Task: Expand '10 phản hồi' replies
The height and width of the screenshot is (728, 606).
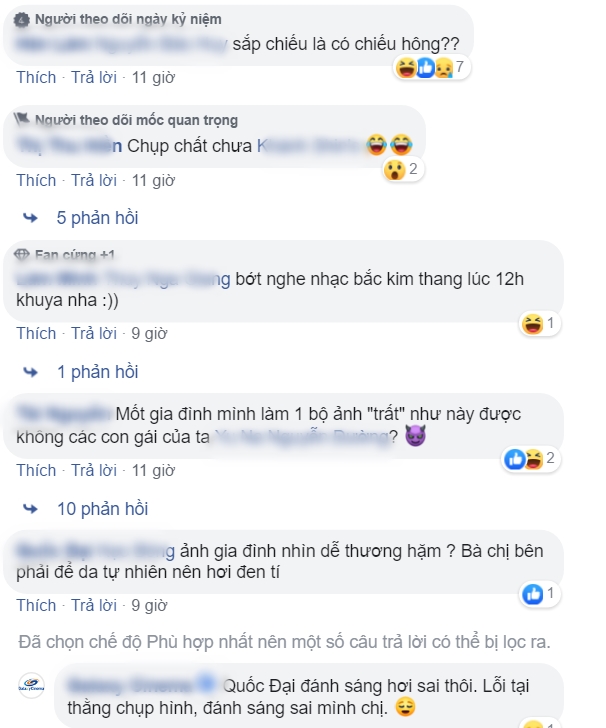Action: point(102,509)
